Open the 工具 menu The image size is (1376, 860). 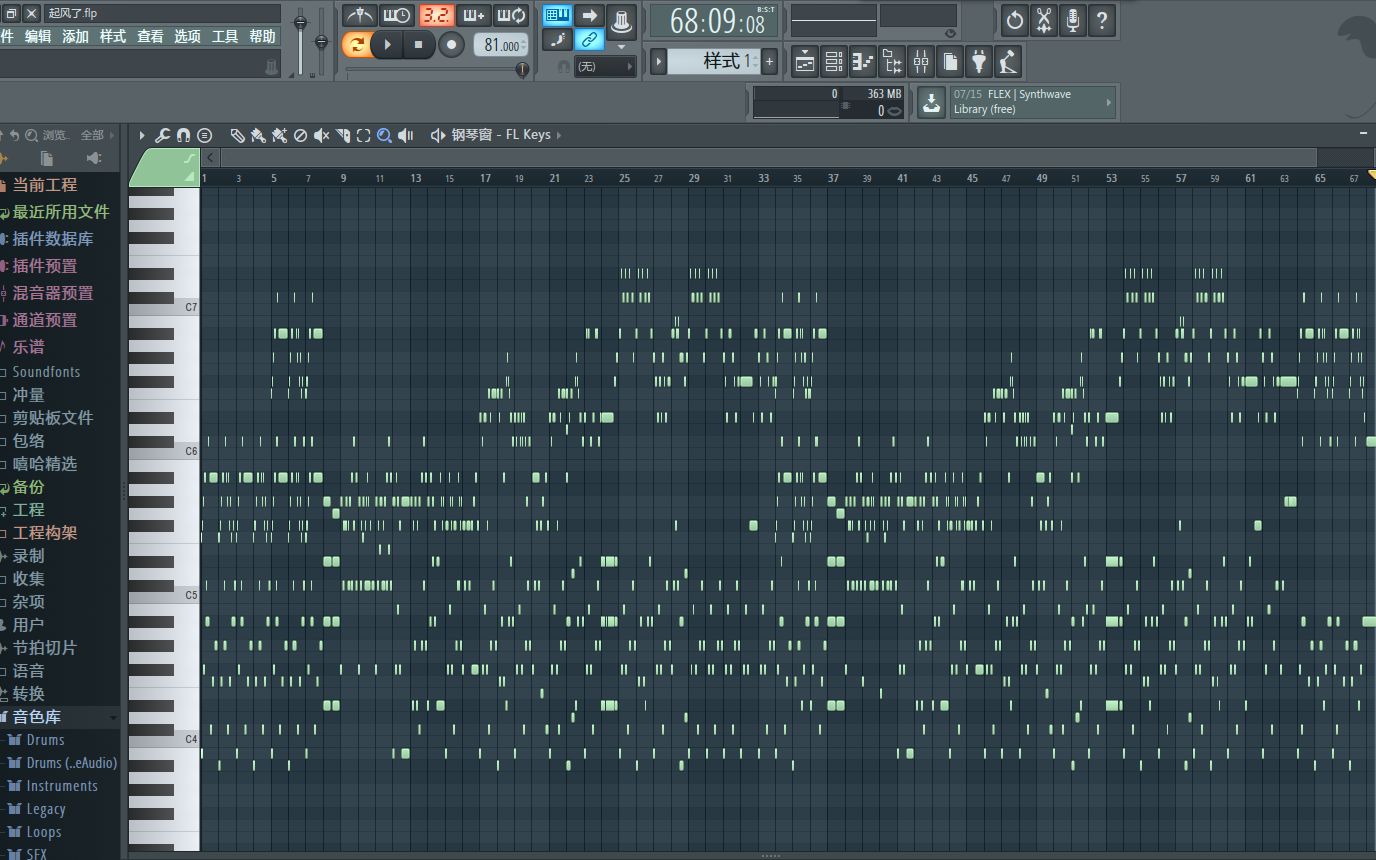click(225, 36)
